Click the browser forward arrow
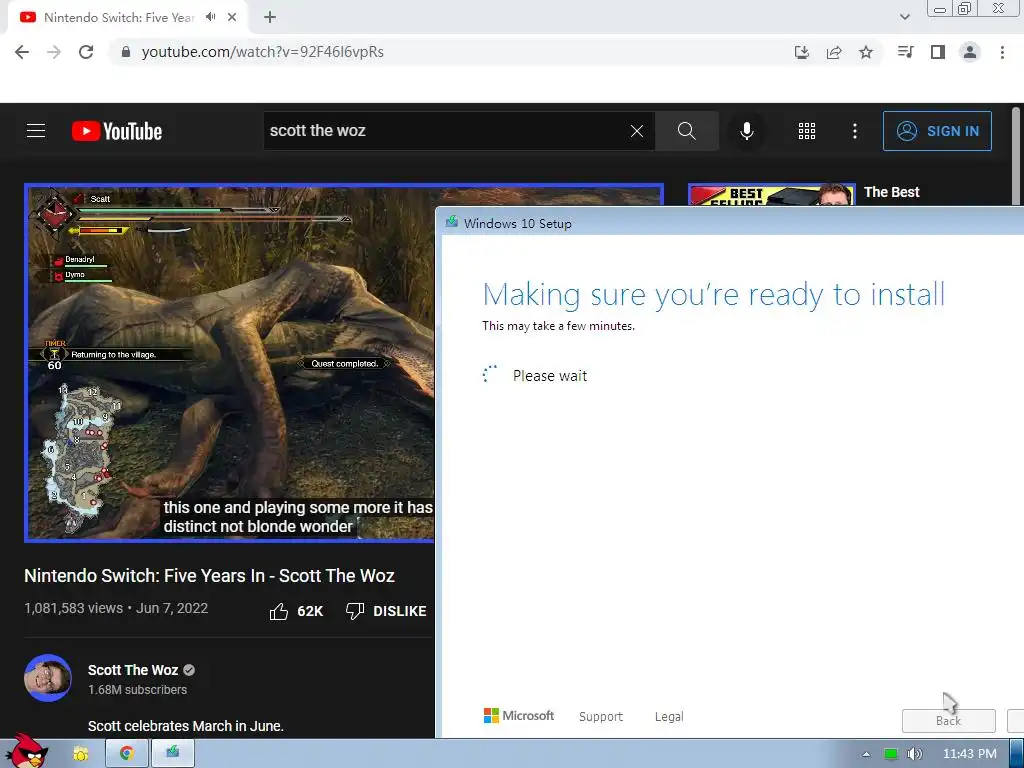The width and height of the screenshot is (1024, 768). coord(54,52)
